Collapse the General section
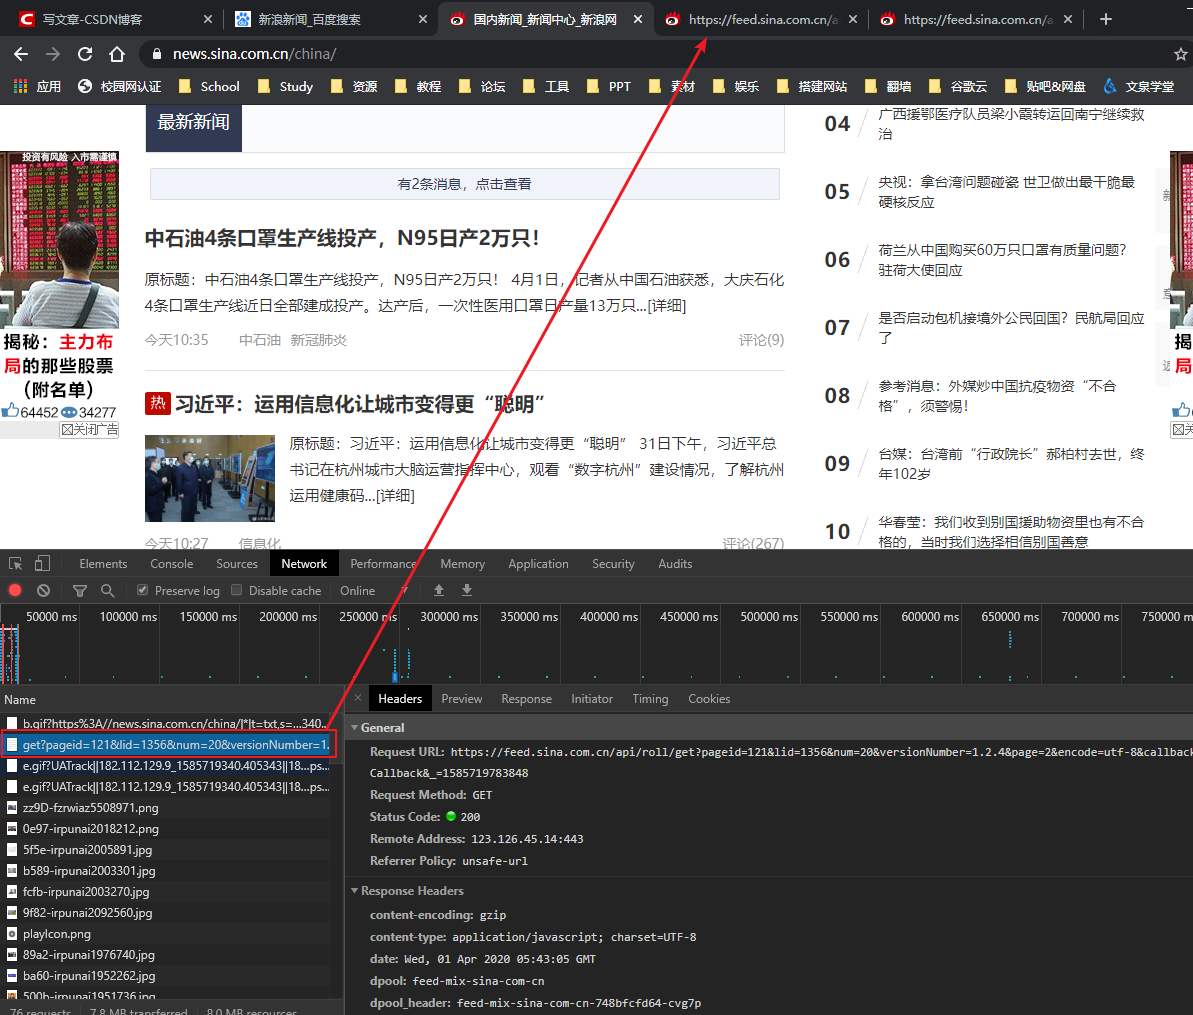Screen dimensions: 1193x1015 click(355, 727)
